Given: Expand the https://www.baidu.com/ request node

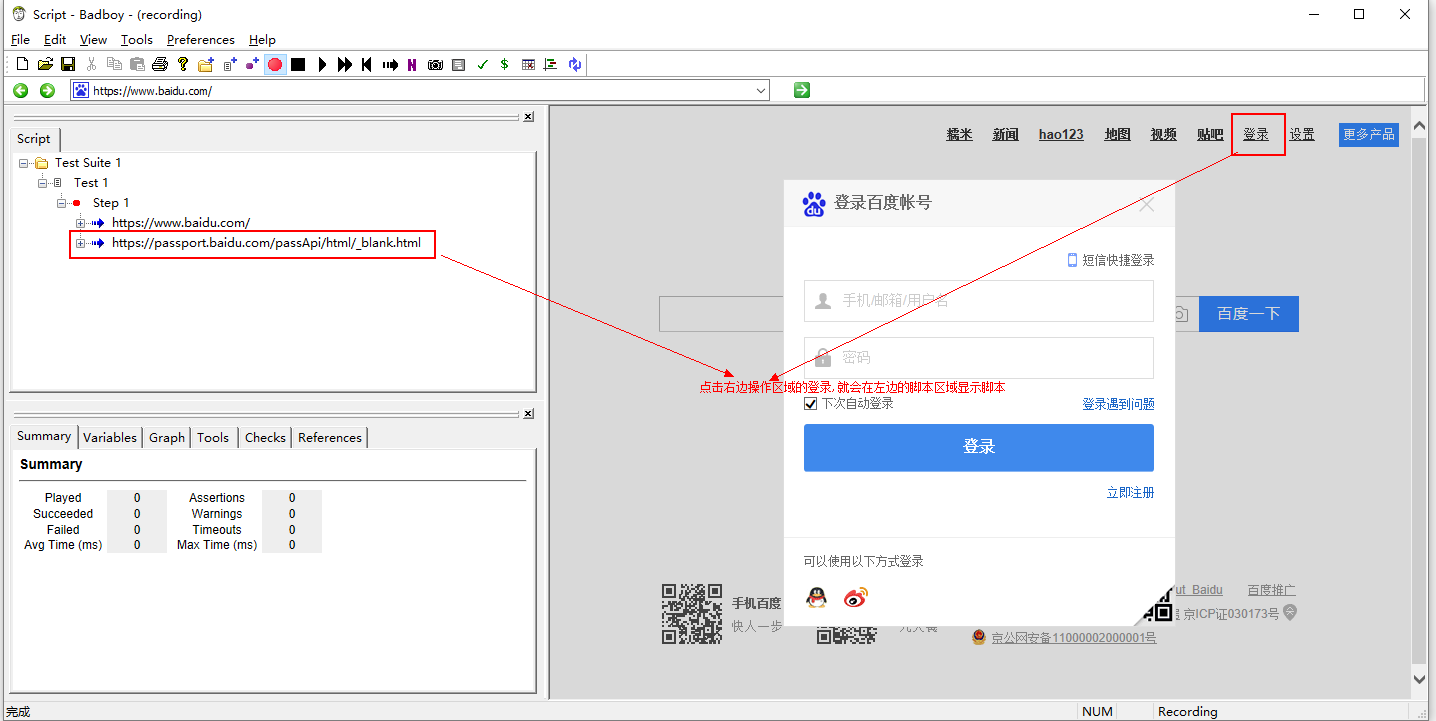Looking at the screenshot, I should pos(80,223).
